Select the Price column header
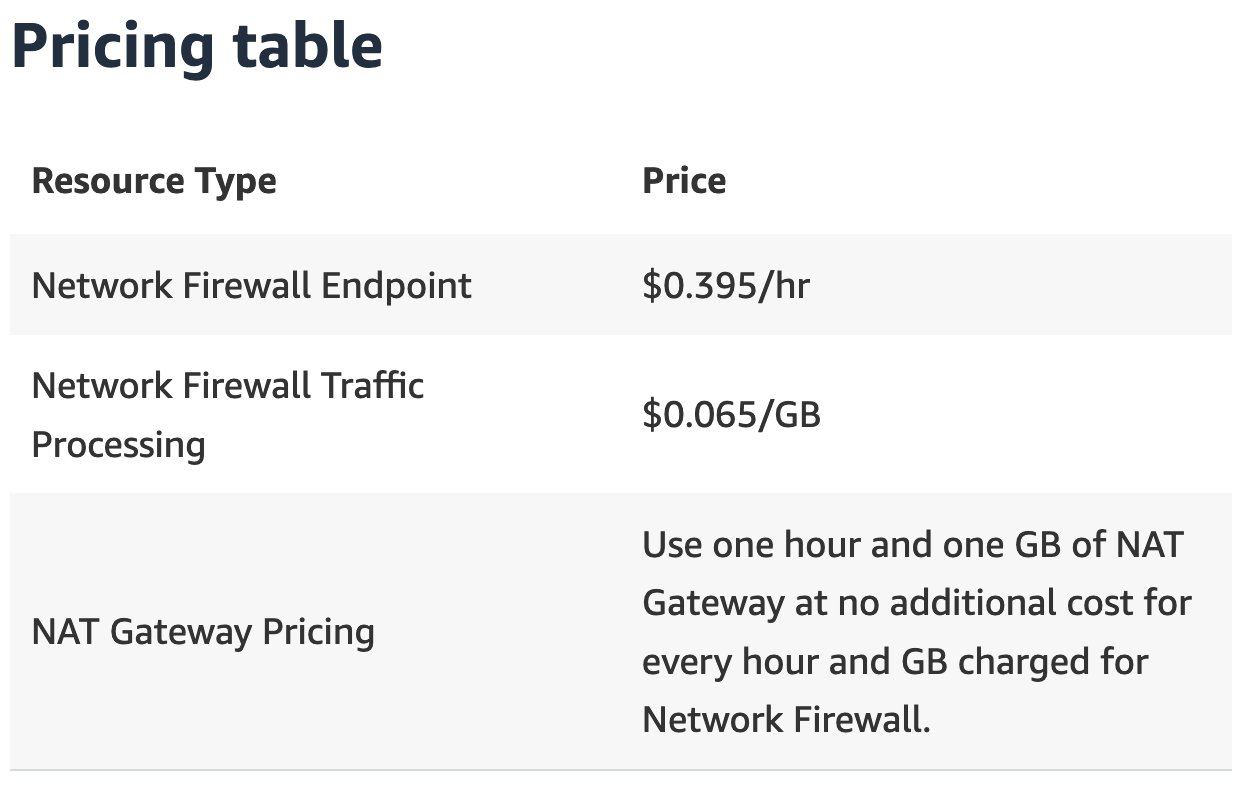The width and height of the screenshot is (1246, 788). (684, 180)
